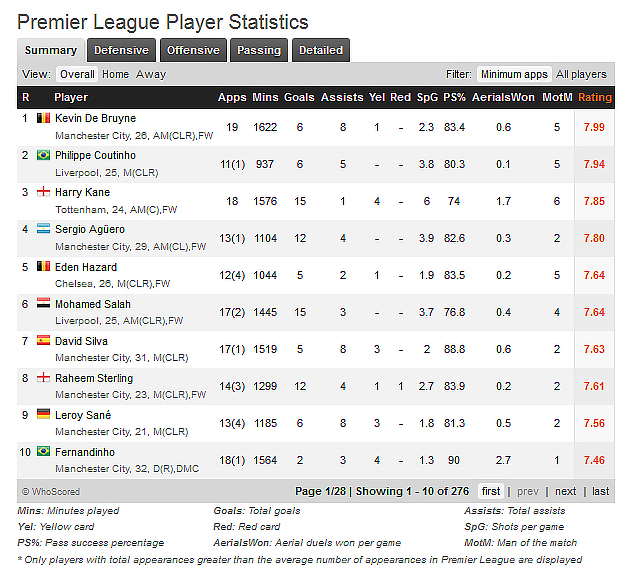This screenshot has width=628, height=579.
Task: Go to next page of players
Action: (565, 491)
